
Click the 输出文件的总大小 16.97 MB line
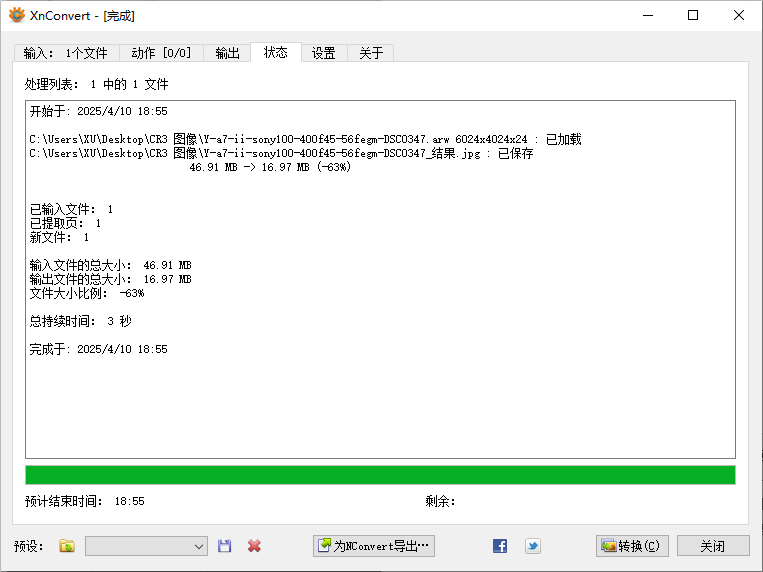click(x=110, y=279)
